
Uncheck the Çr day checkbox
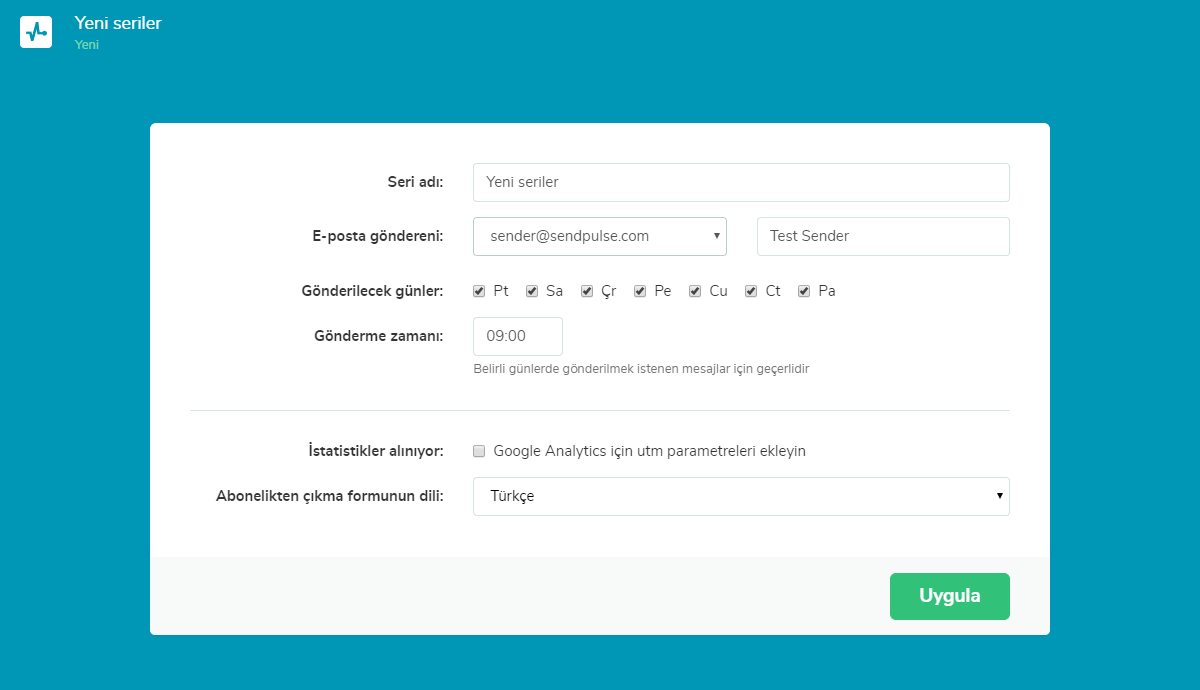click(587, 291)
